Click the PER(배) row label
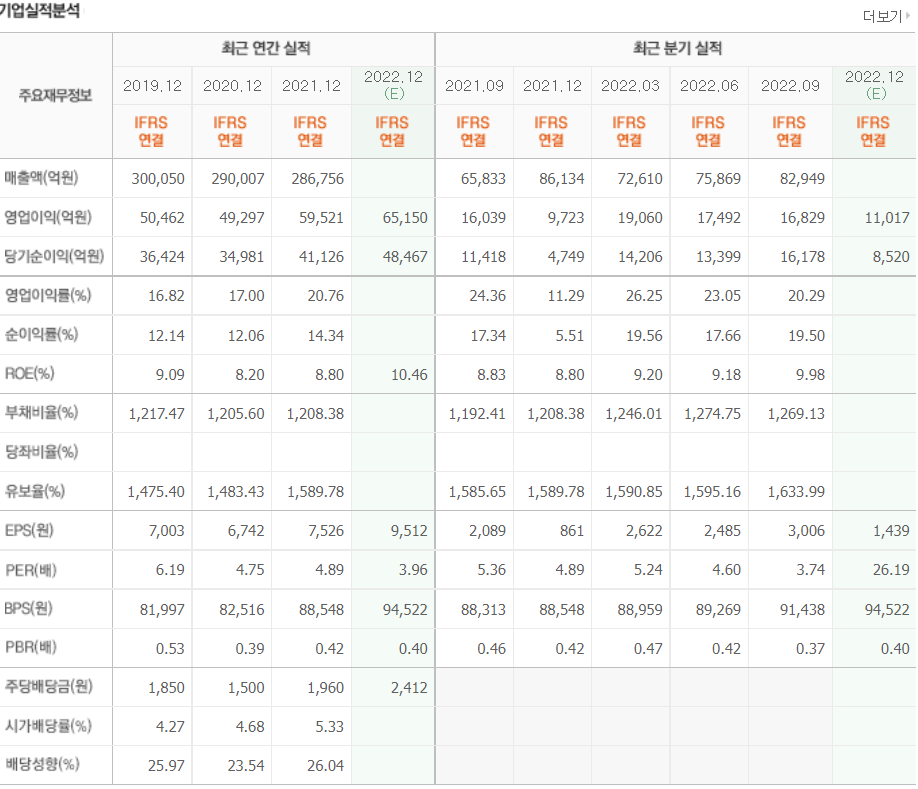 click(x=30, y=570)
